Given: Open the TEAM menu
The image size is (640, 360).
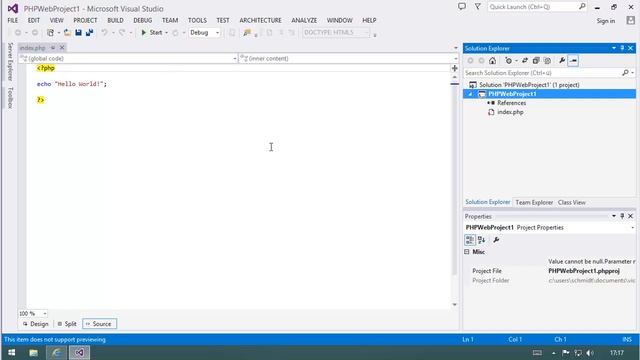Looking at the screenshot, I should pyautogui.click(x=170, y=20).
